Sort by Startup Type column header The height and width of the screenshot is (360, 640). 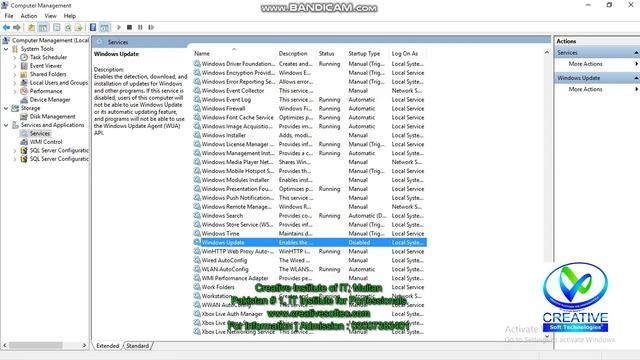point(367,53)
